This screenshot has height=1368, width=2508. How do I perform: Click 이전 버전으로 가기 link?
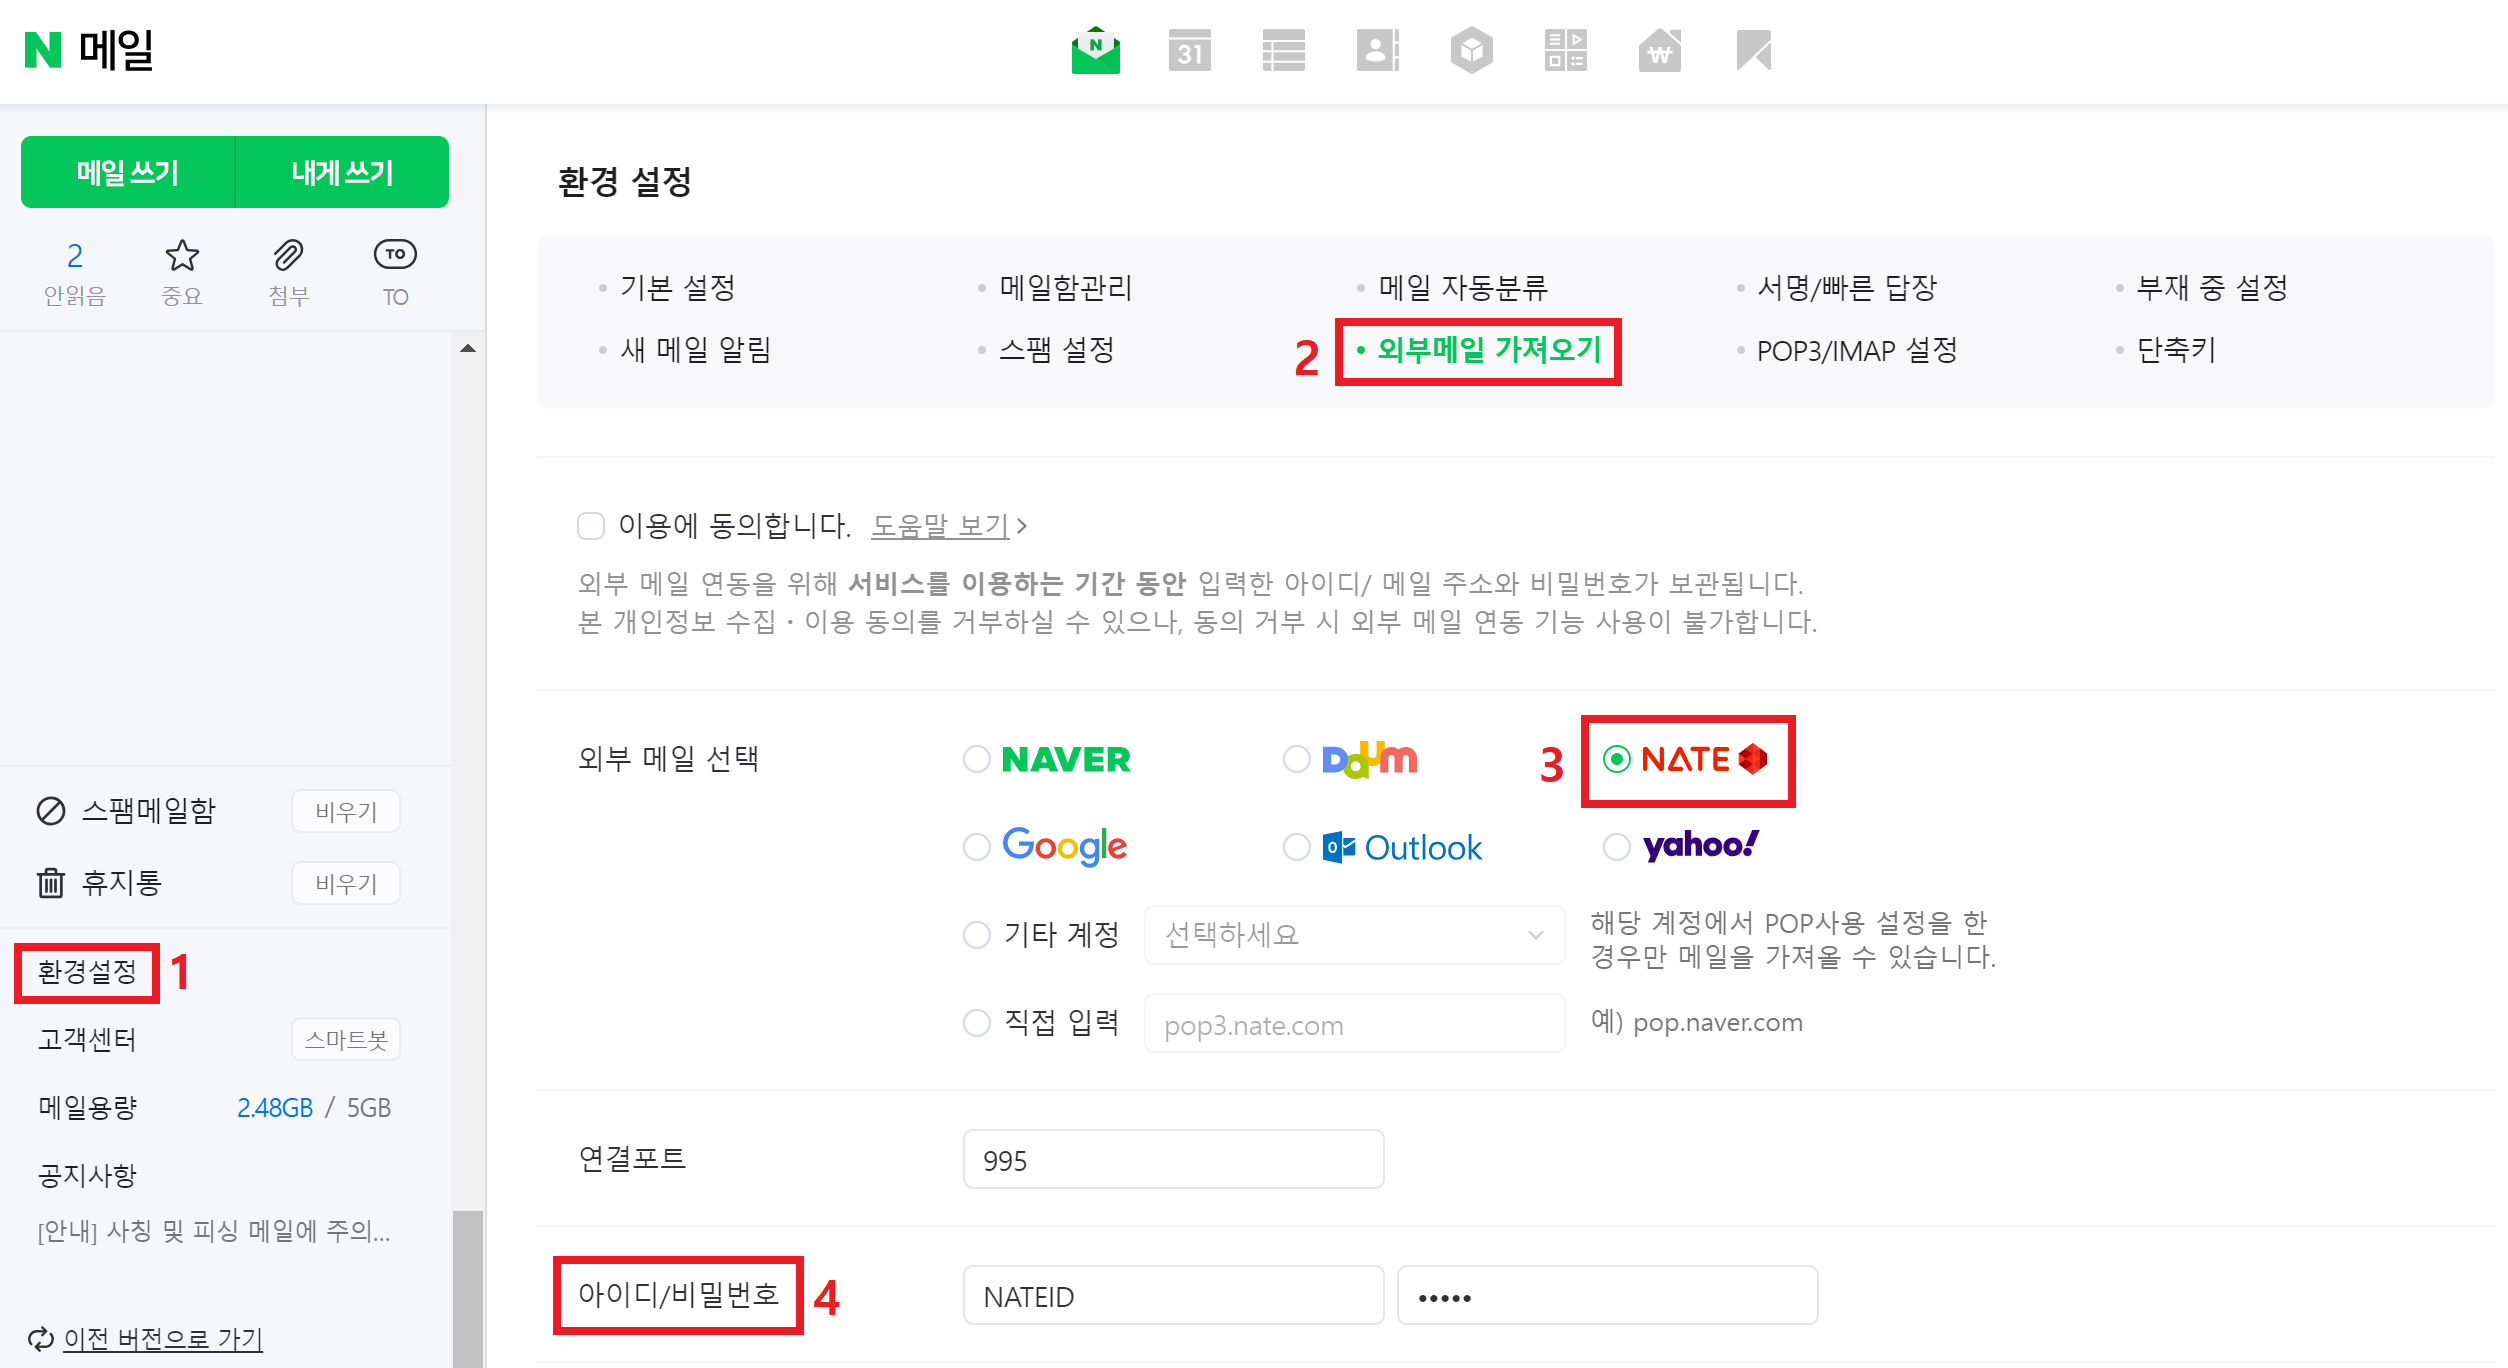click(162, 1338)
